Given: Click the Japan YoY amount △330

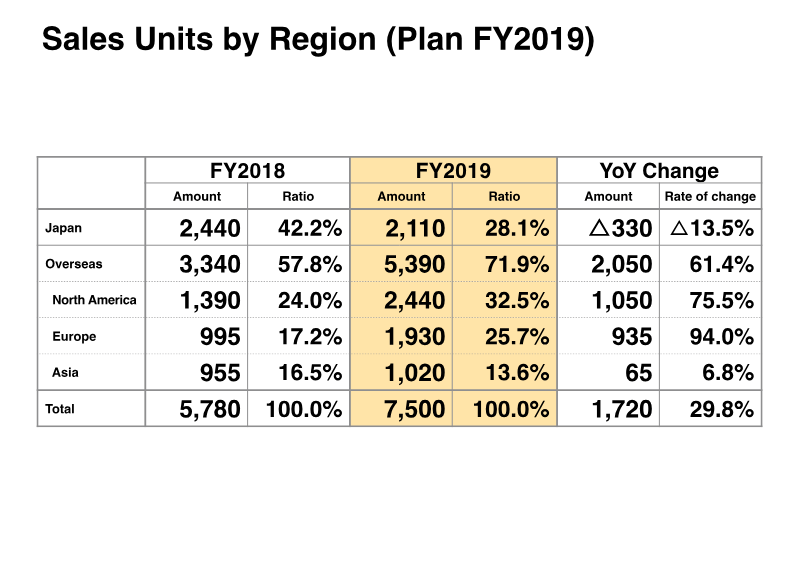Looking at the screenshot, I should click(x=620, y=229).
